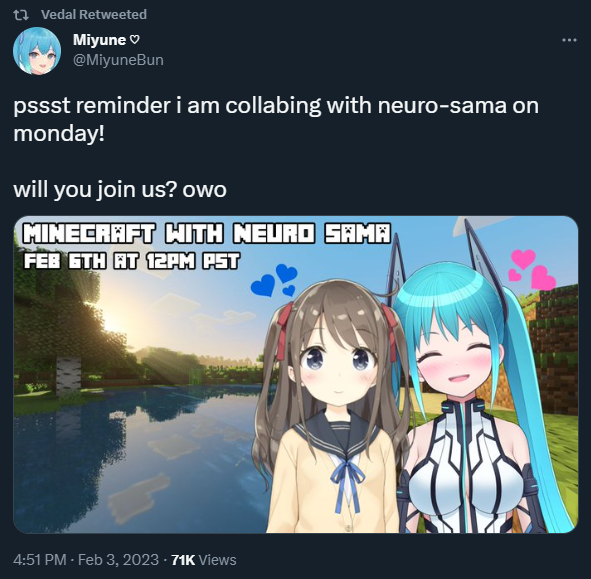Open the "Vedal Retweeted" link
The height and width of the screenshot is (579, 591).
[x=94, y=15]
